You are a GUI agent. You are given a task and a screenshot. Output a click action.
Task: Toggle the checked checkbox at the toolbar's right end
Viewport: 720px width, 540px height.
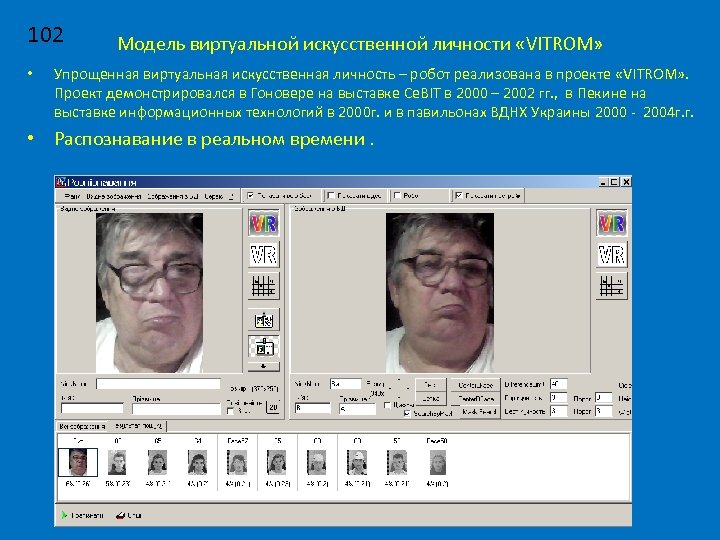click(458, 196)
